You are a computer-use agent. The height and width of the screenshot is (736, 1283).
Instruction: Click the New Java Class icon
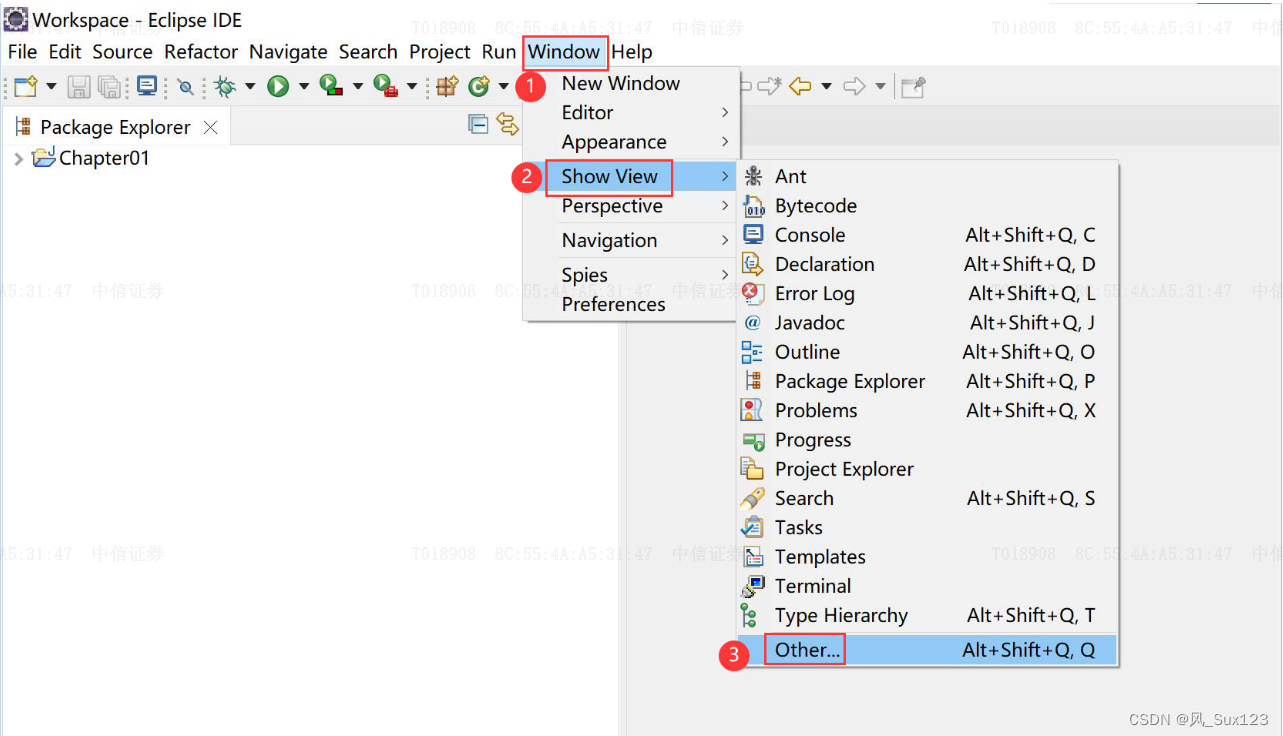[479, 87]
